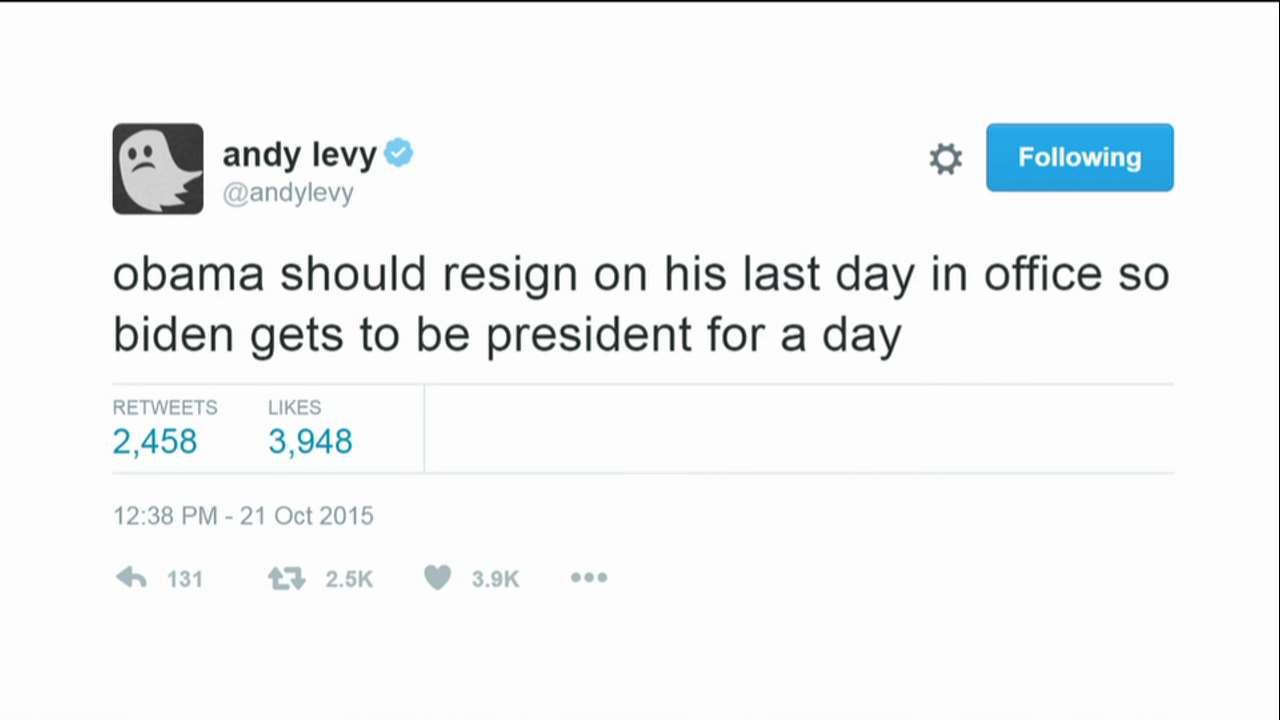
Task: Click the LIKES label
Action: point(294,407)
